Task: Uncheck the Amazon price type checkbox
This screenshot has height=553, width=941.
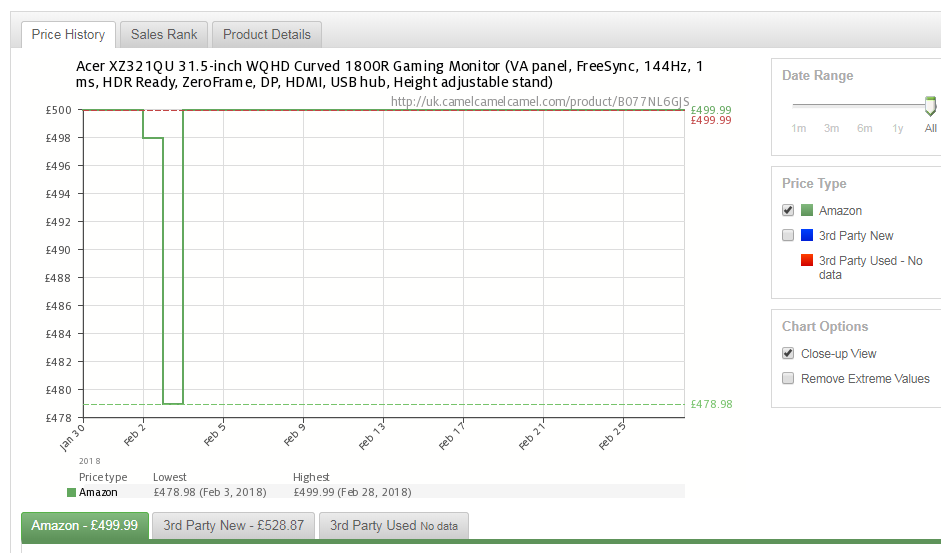Action: (x=788, y=210)
